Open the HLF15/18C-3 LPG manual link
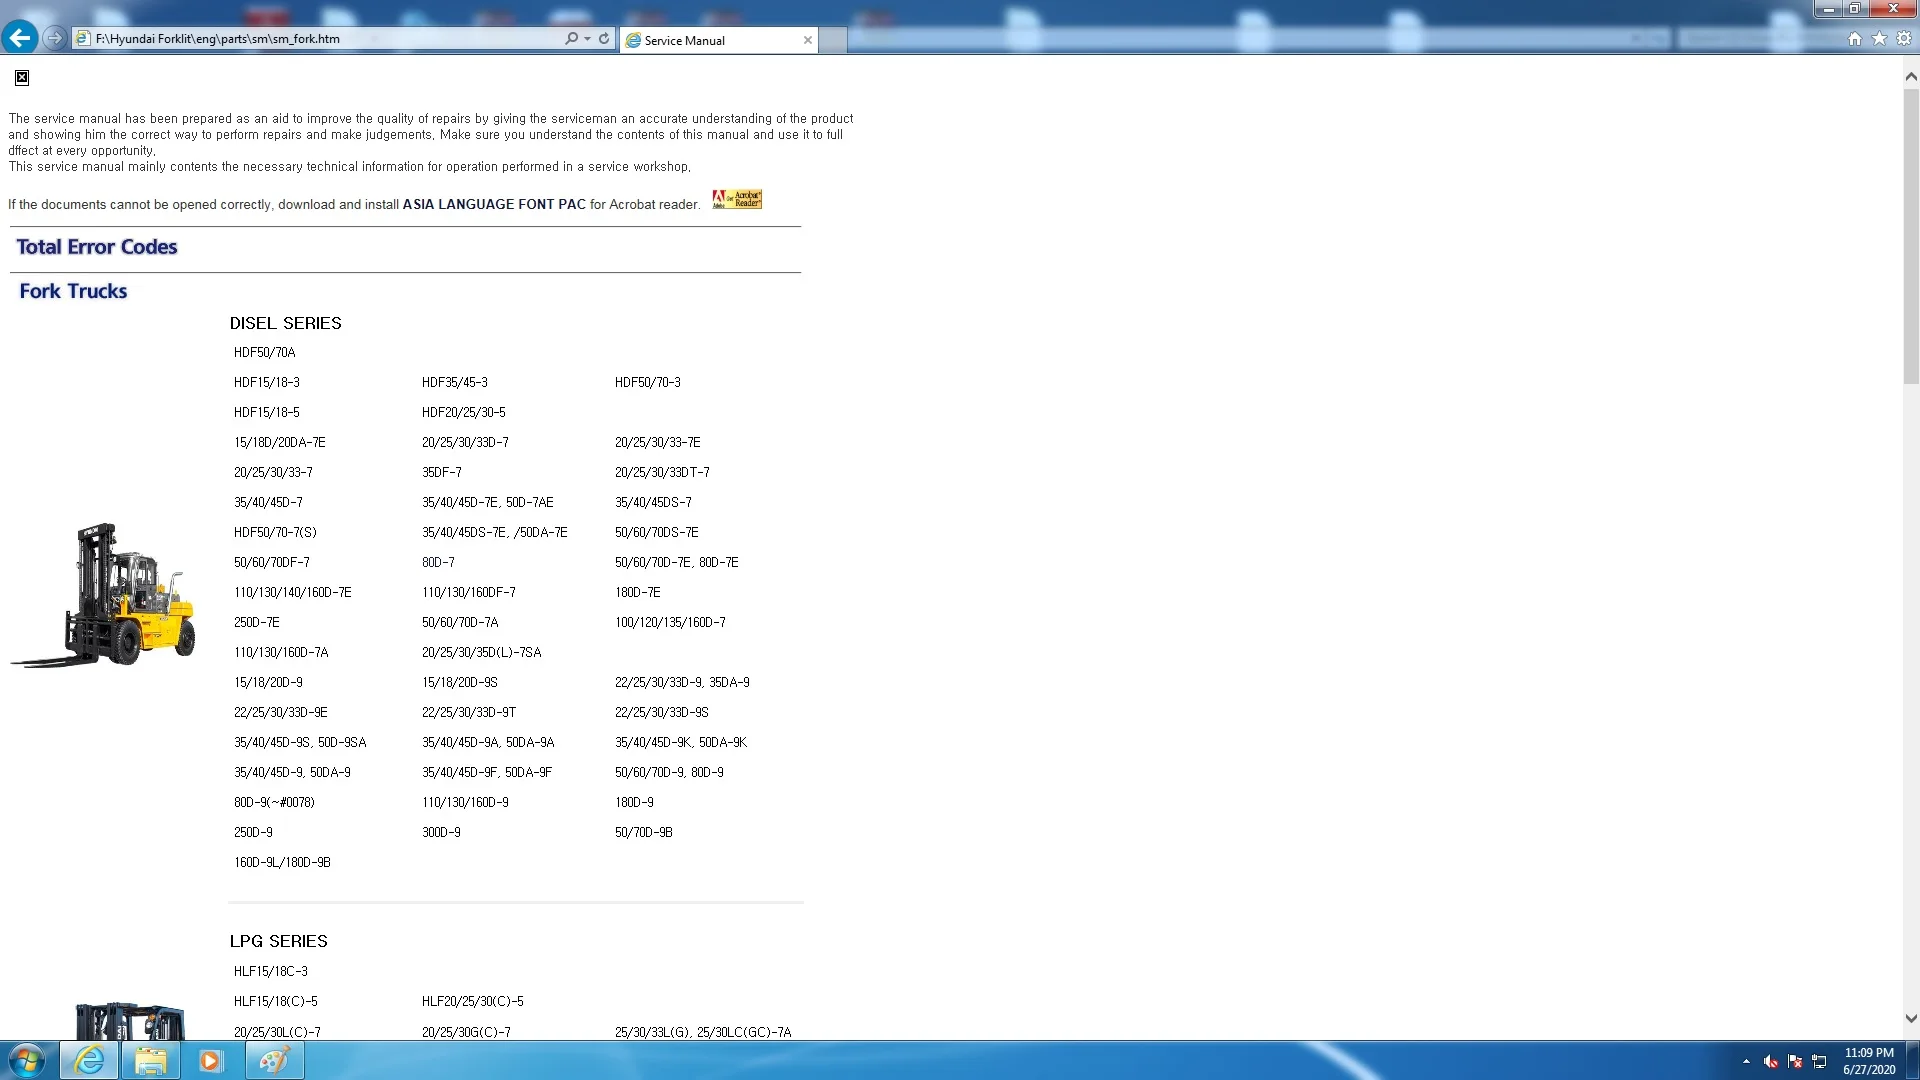1920x1080 pixels. click(x=271, y=971)
